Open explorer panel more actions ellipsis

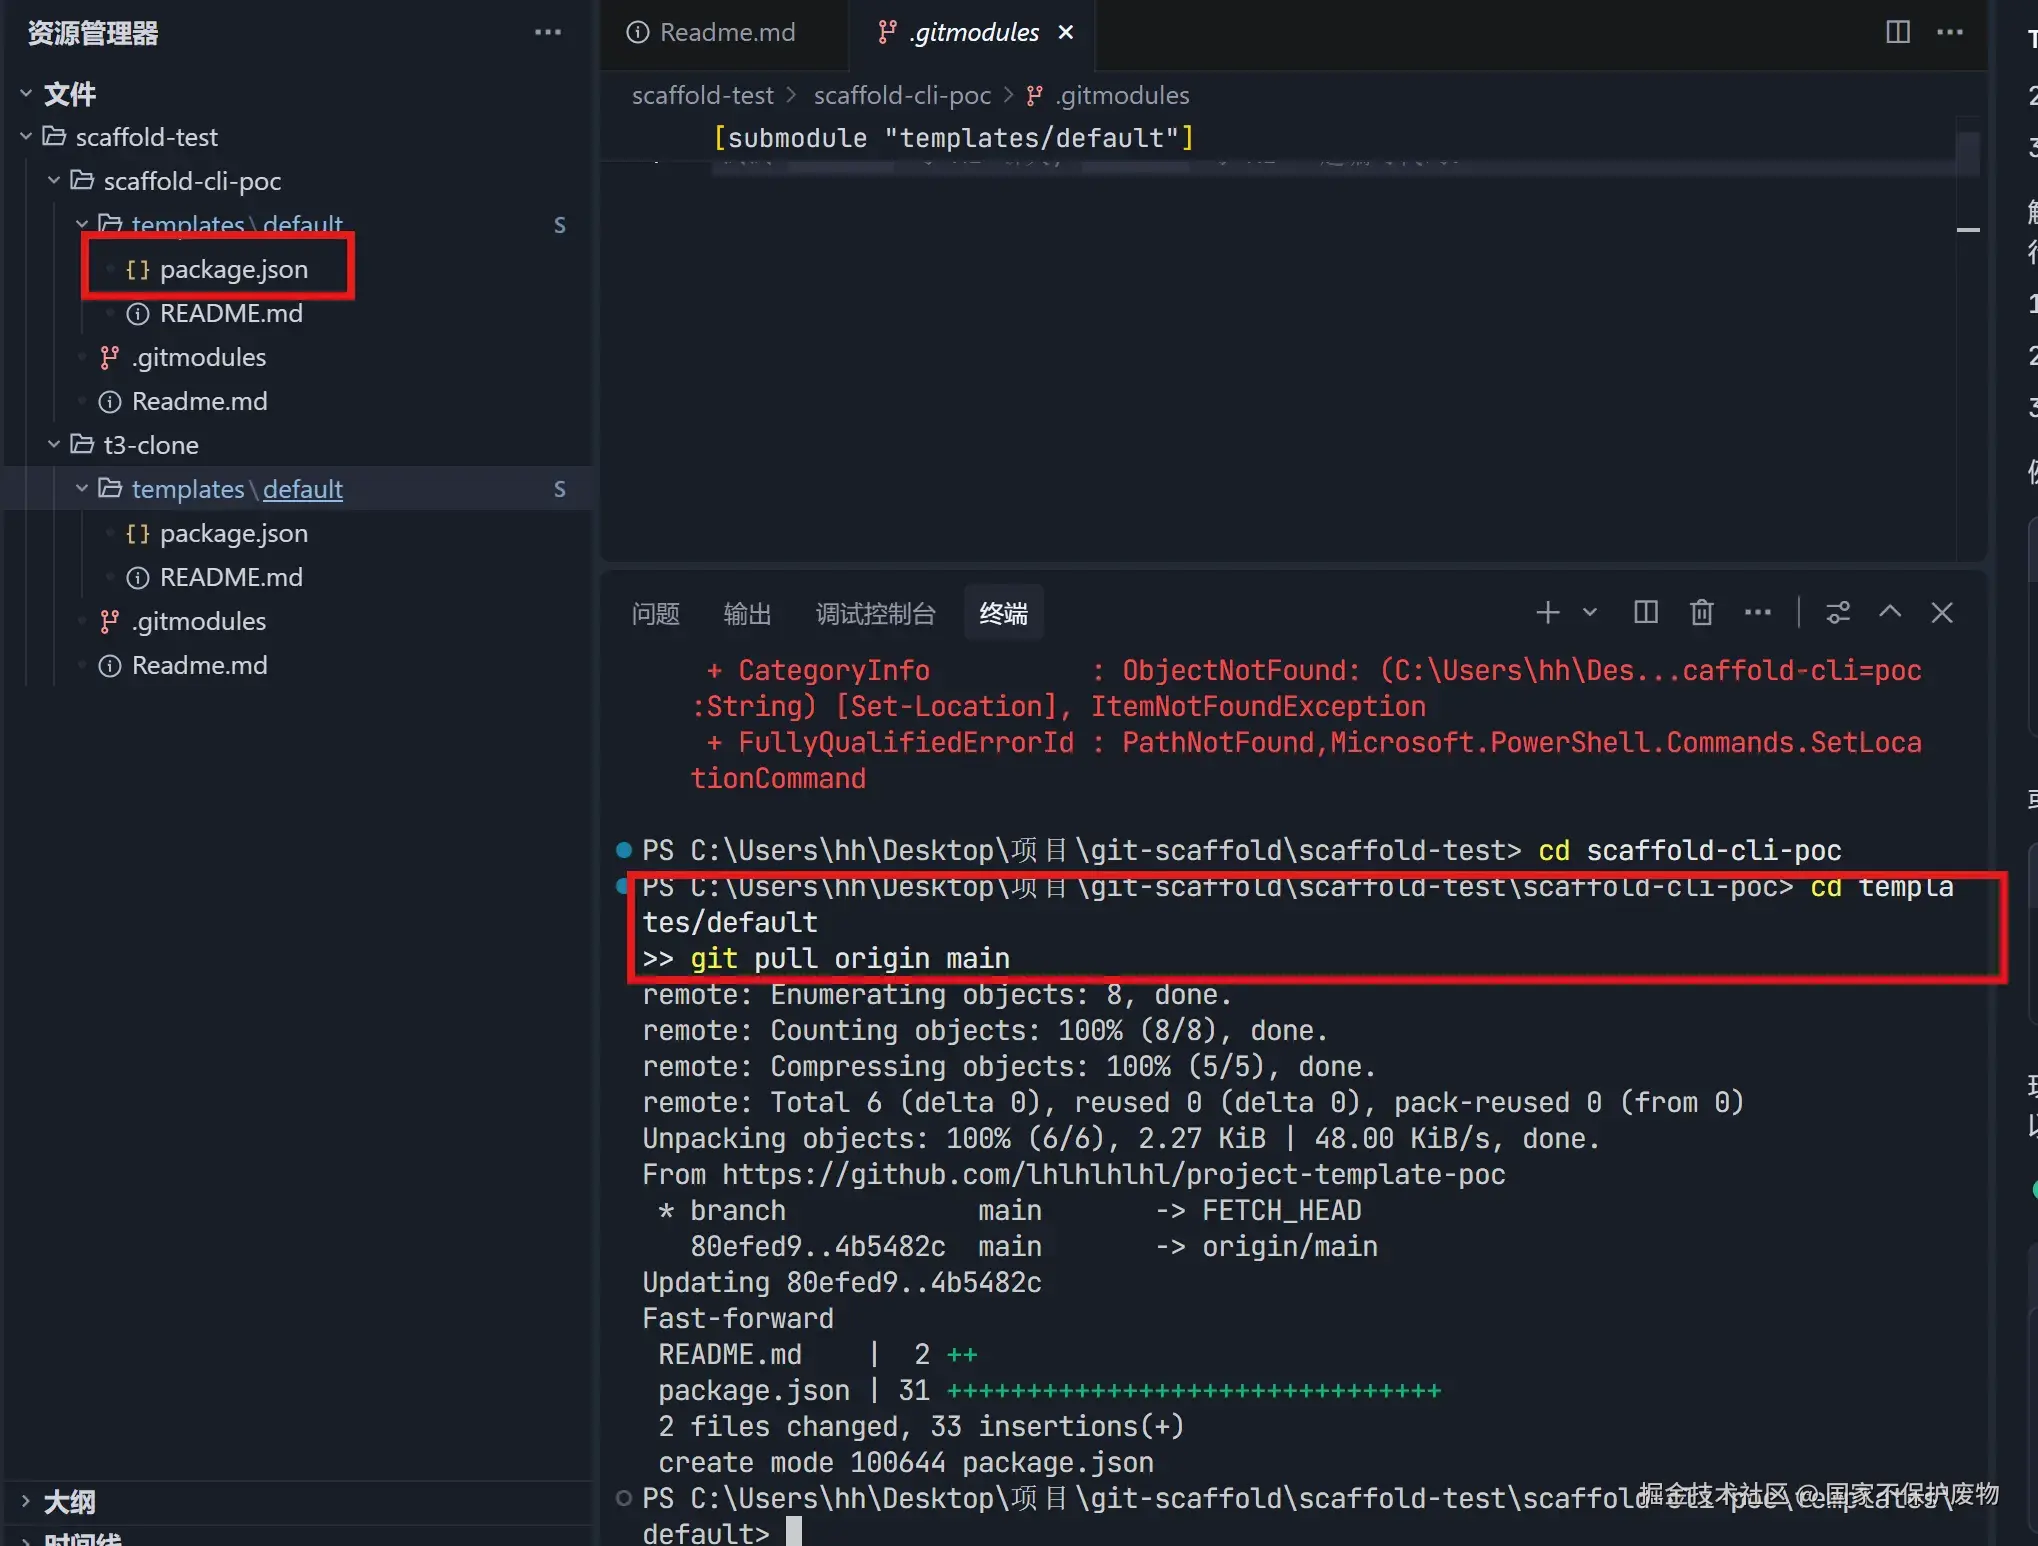point(547,32)
